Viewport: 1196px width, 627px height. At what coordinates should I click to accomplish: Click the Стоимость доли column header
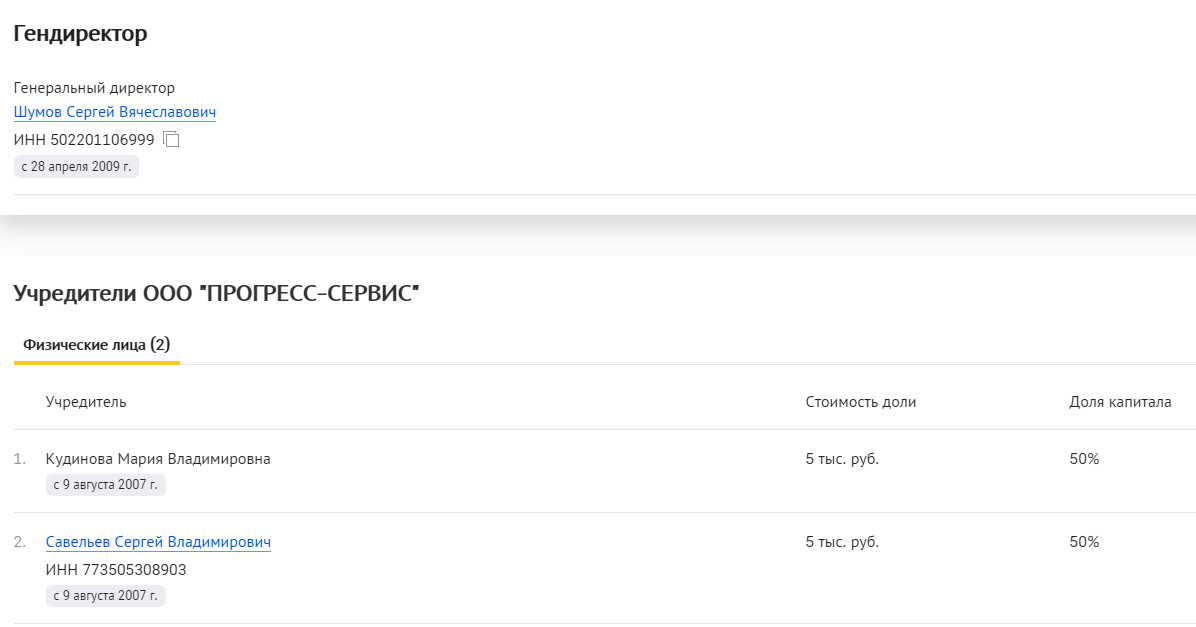coord(860,402)
